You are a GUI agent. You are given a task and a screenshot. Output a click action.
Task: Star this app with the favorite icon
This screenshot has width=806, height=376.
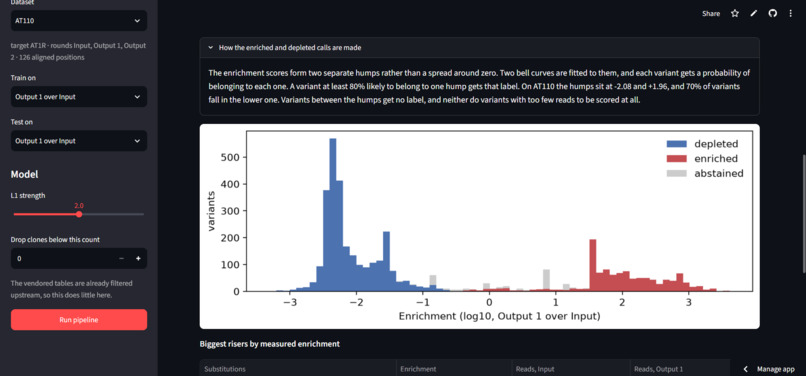pos(735,14)
